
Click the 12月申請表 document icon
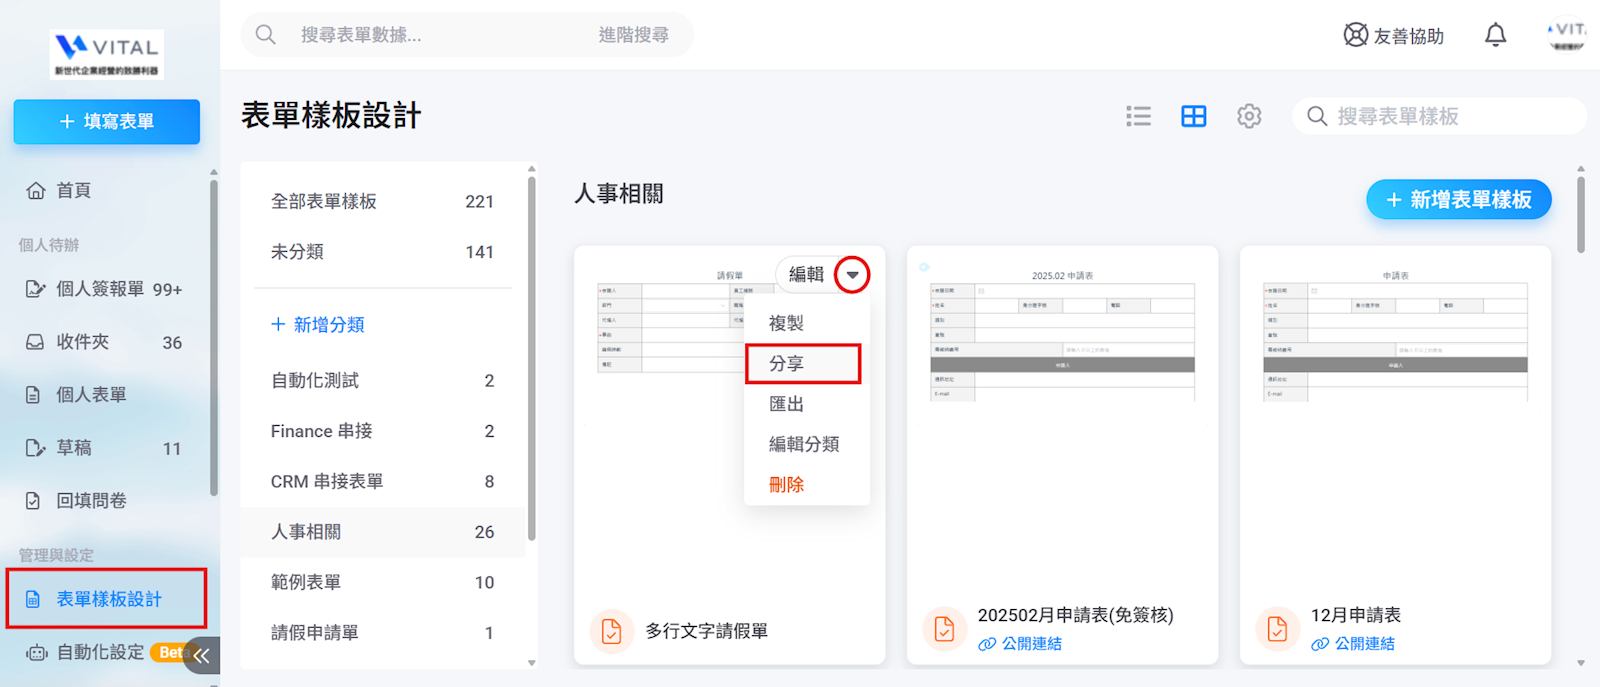tap(1277, 629)
